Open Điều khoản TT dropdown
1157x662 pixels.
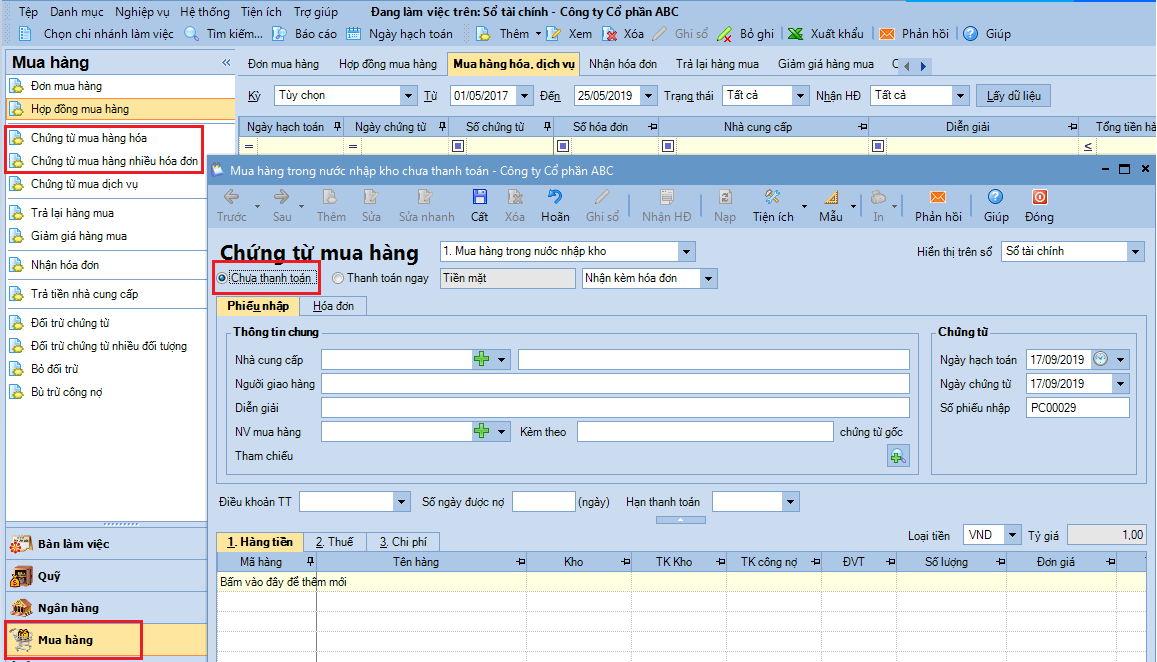tap(401, 502)
